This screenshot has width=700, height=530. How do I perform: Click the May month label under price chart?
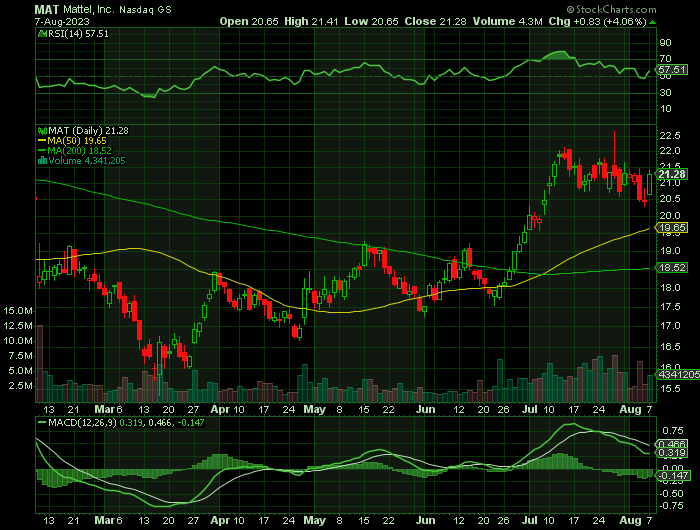tap(314, 409)
